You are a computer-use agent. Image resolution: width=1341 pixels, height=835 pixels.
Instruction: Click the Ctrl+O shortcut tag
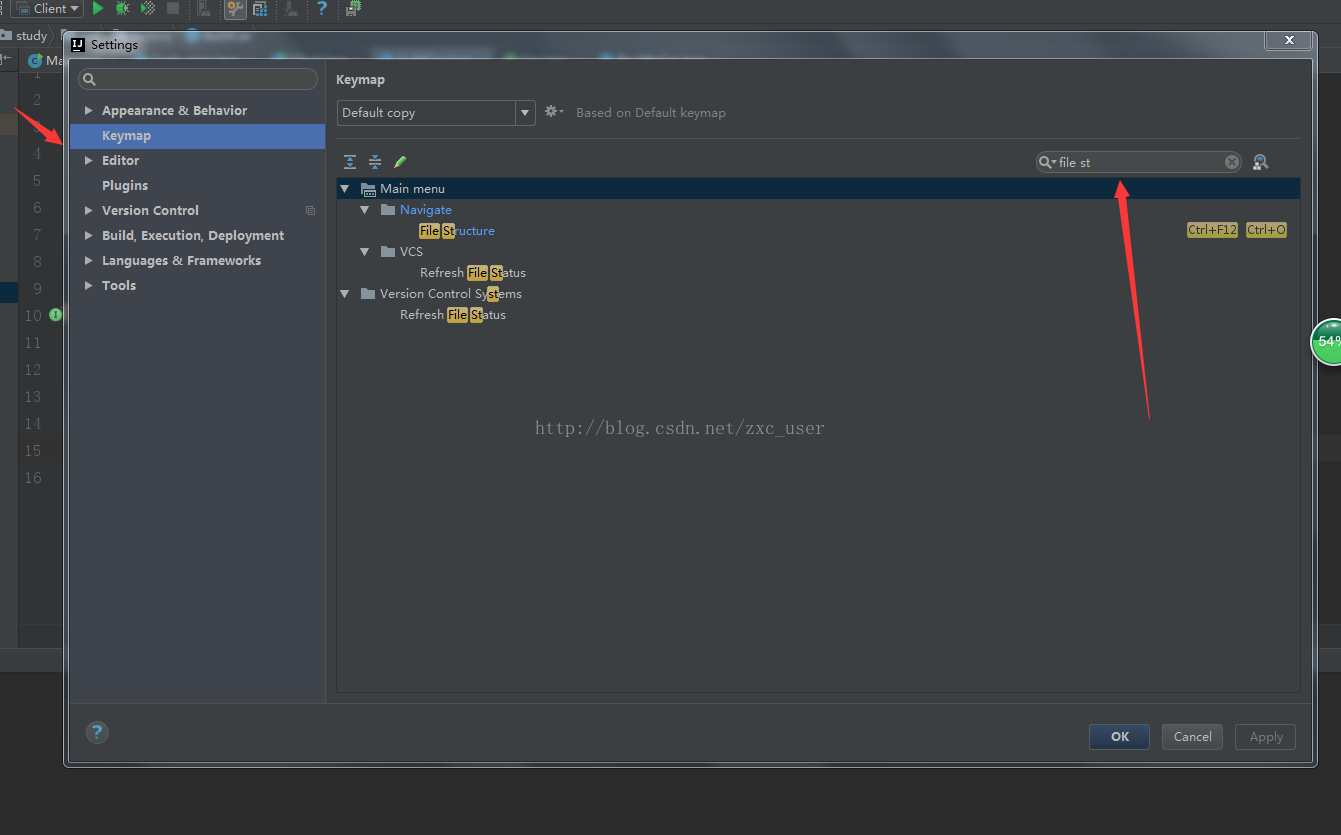[x=1266, y=231]
